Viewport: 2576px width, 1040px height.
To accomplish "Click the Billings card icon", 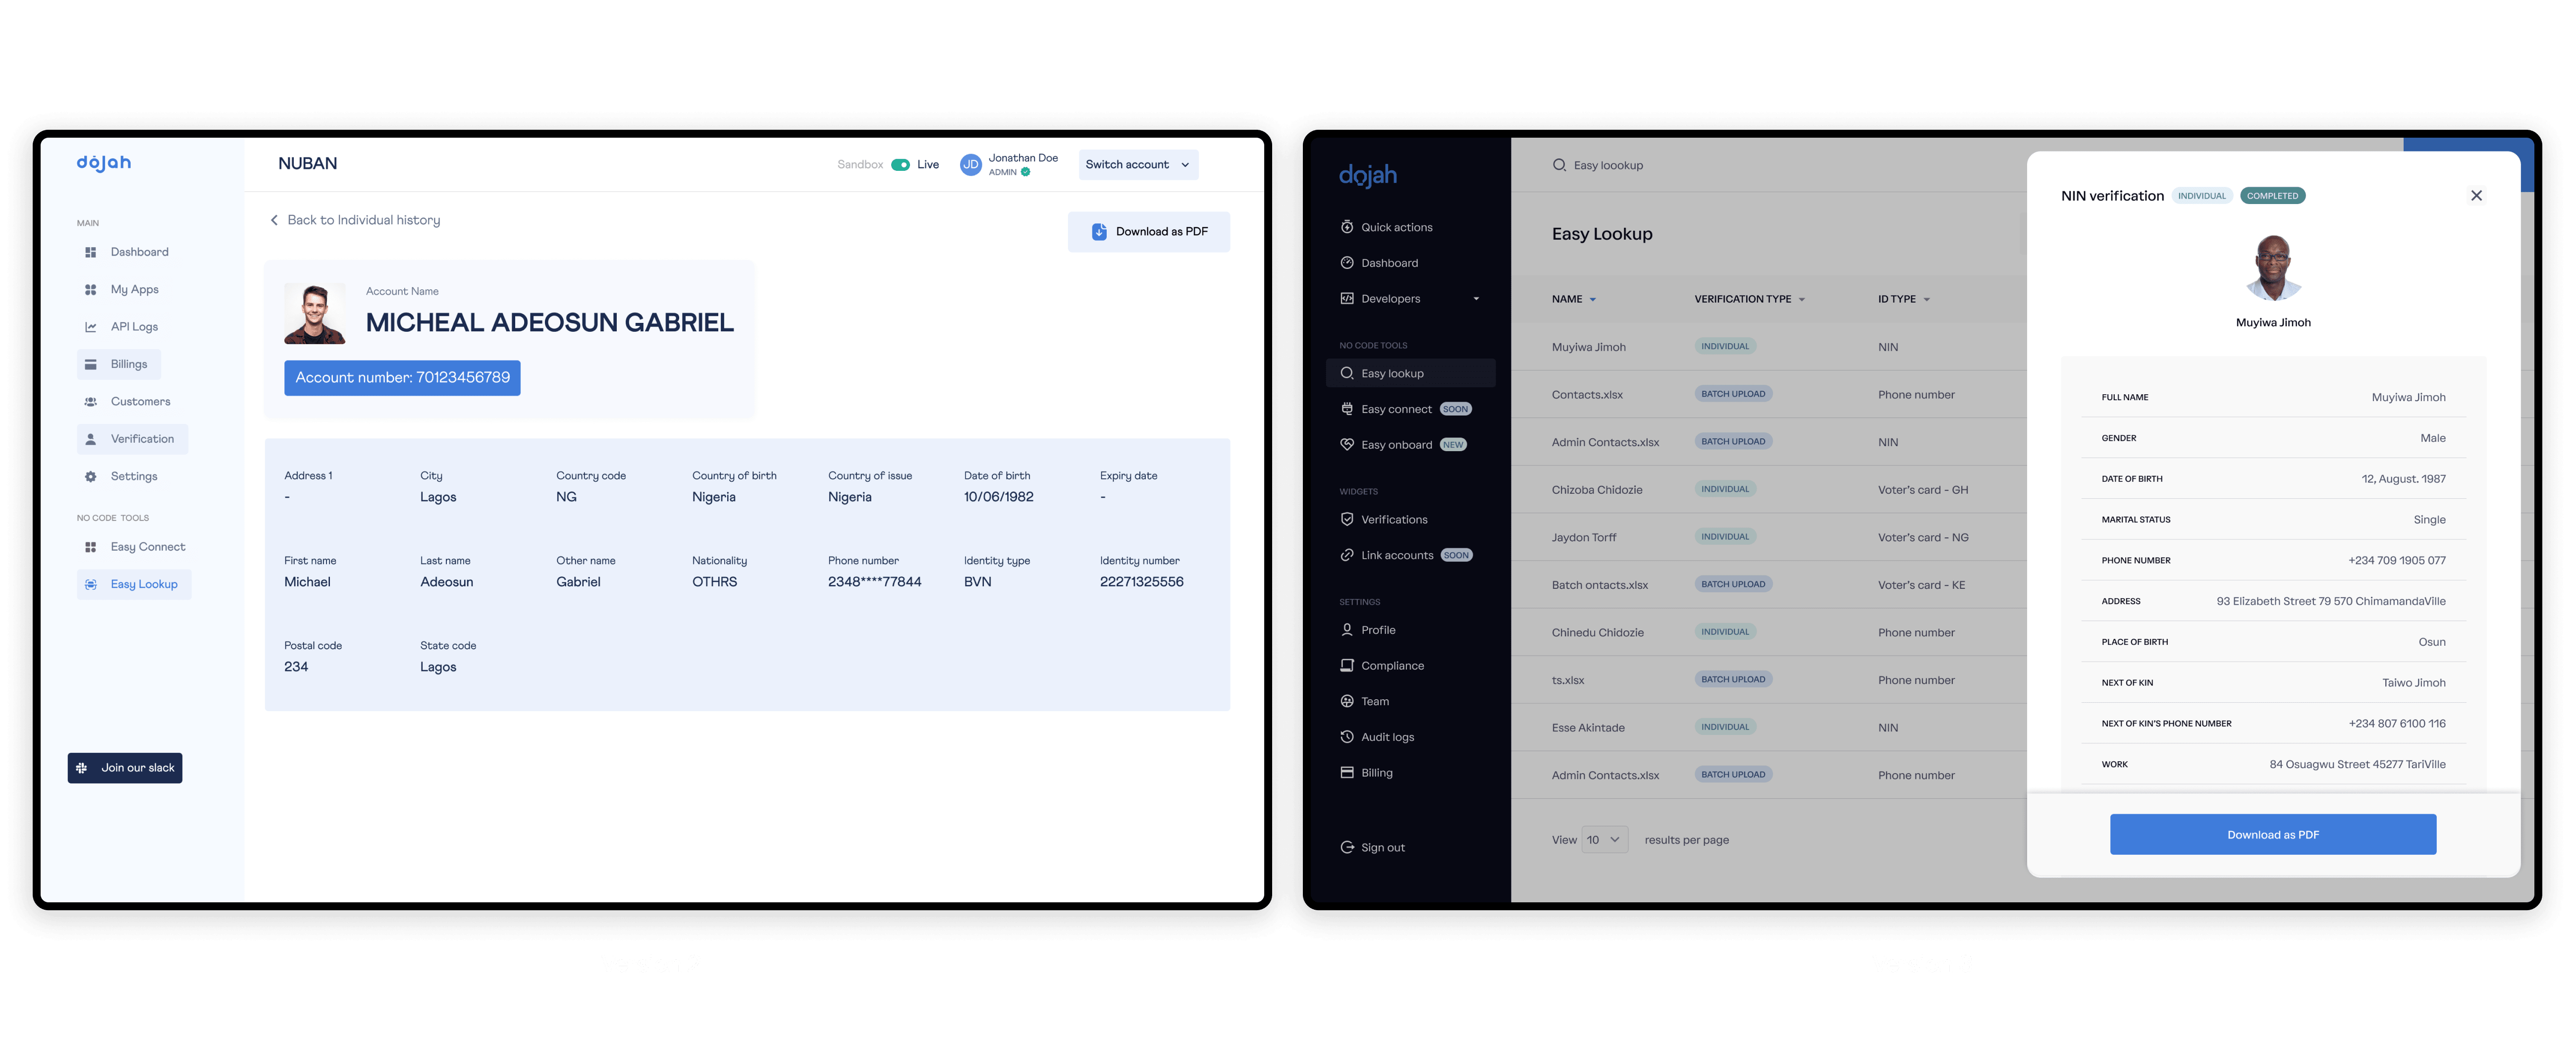I will (91, 364).
